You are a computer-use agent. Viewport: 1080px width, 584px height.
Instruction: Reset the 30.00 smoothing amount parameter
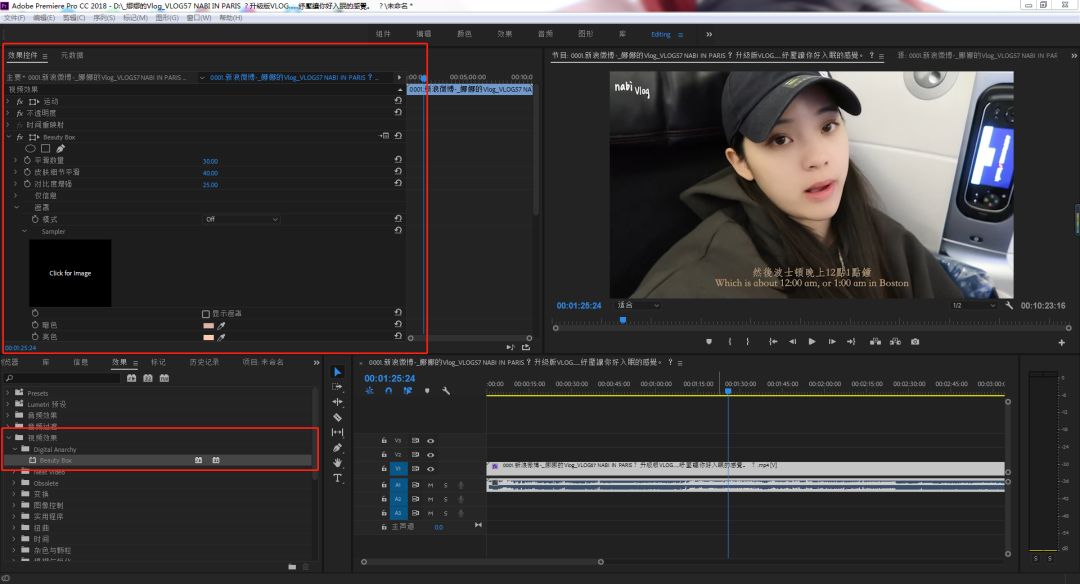[398, 160]
